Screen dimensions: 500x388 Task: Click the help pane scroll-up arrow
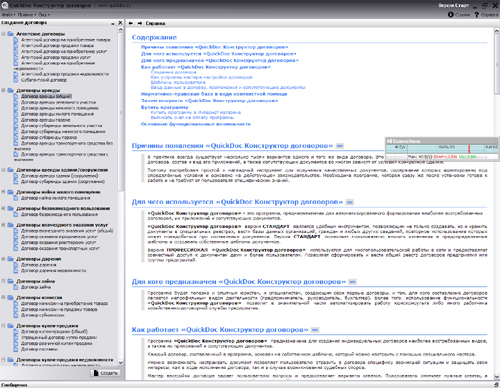click(x=496, y=30)
